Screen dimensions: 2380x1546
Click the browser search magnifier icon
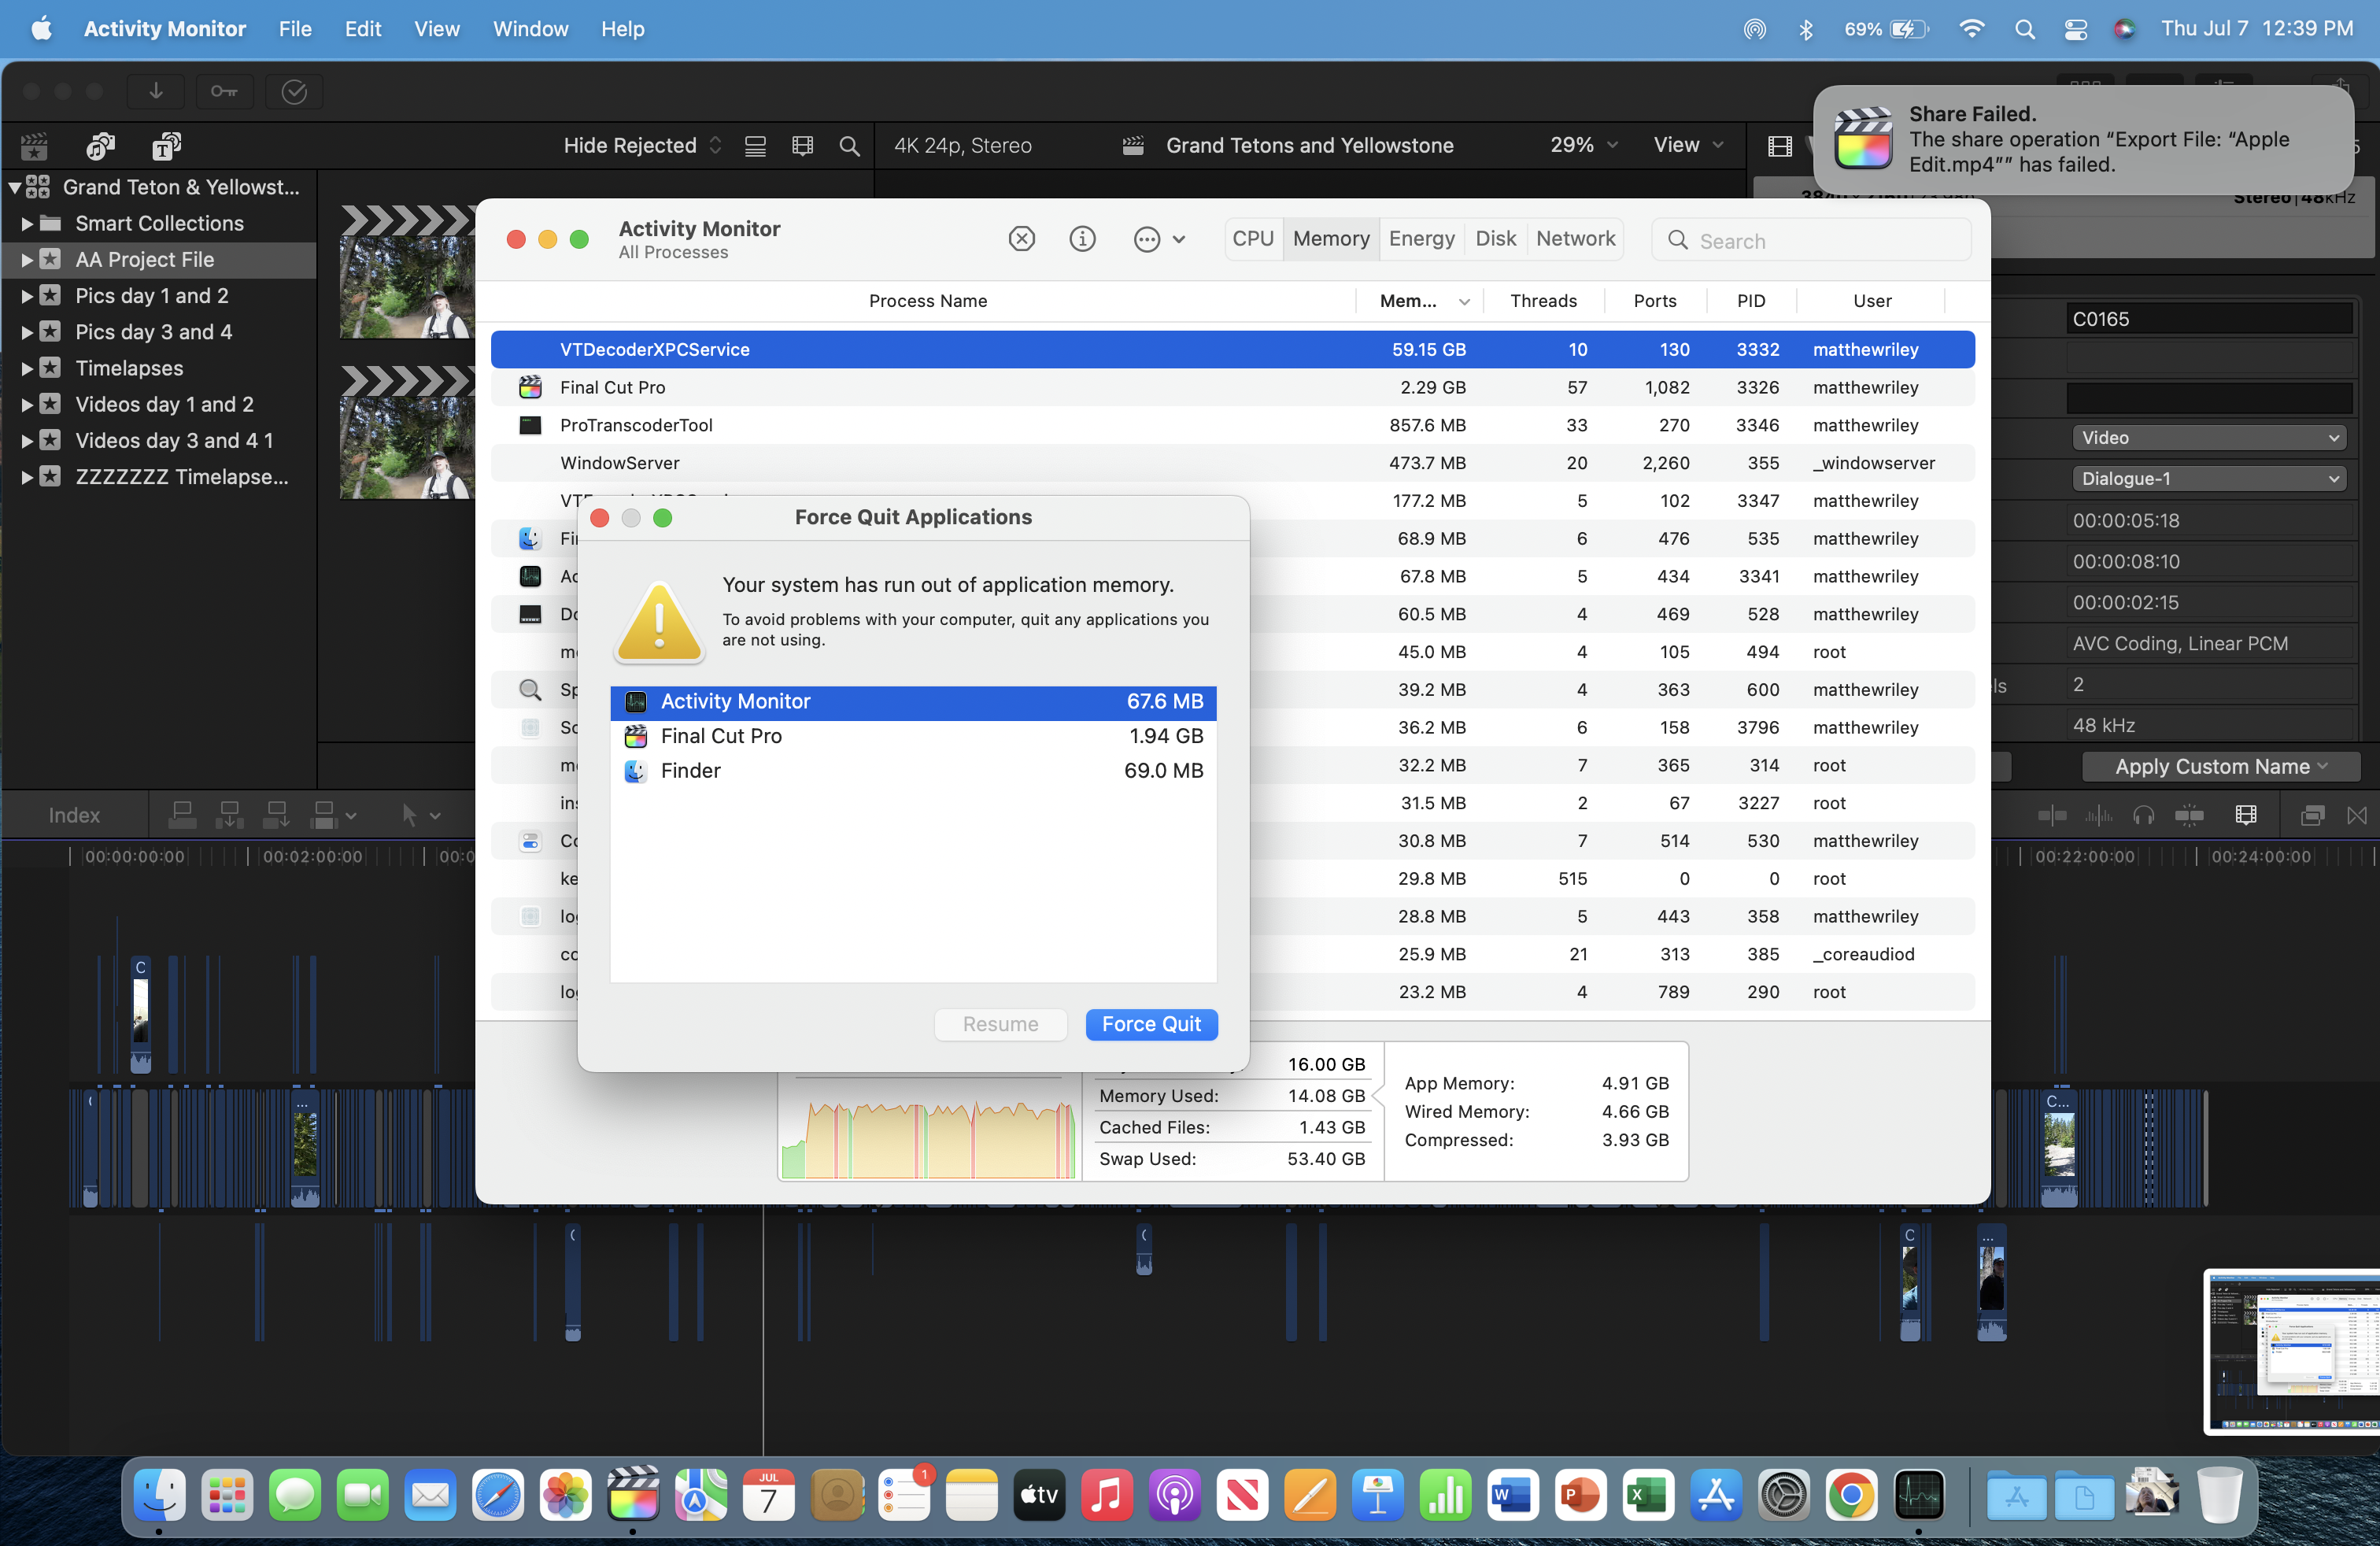[849, 146]
